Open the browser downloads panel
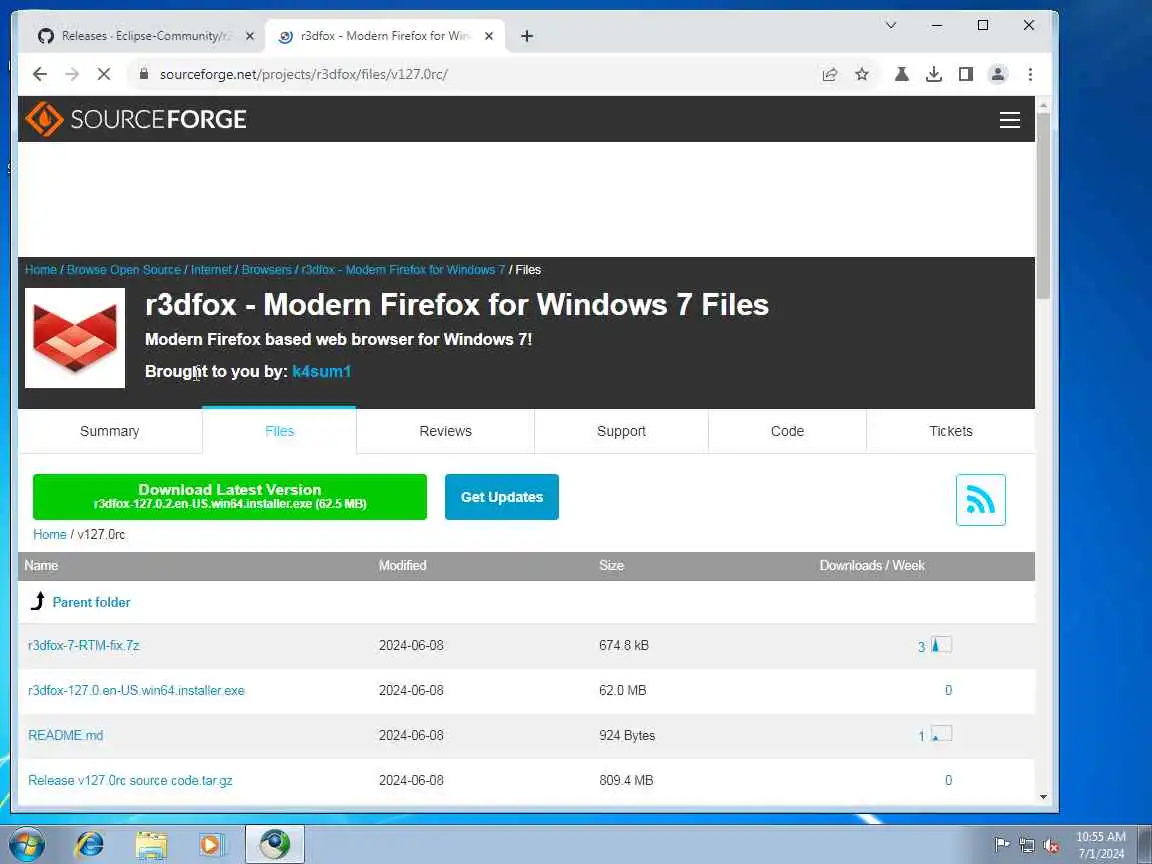1152x864 pixels. click(x=934, y=74)
